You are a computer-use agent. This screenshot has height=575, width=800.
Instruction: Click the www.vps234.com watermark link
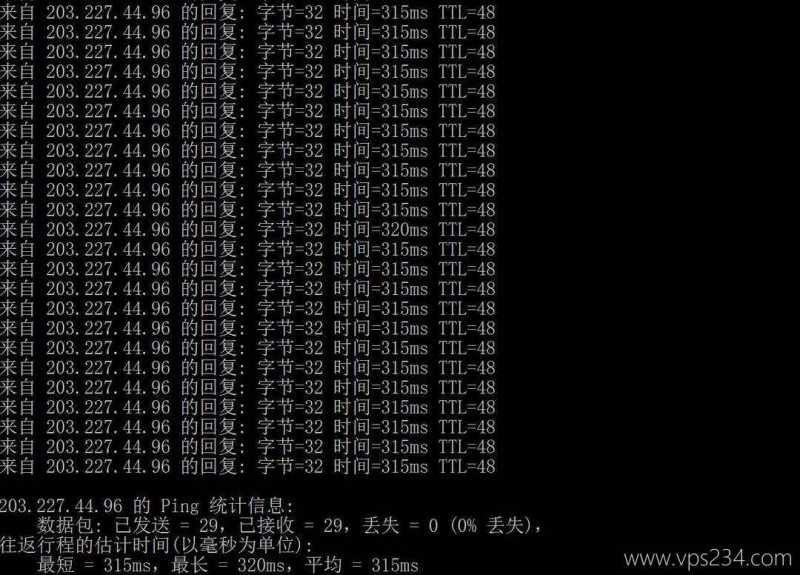coord(707,558)
